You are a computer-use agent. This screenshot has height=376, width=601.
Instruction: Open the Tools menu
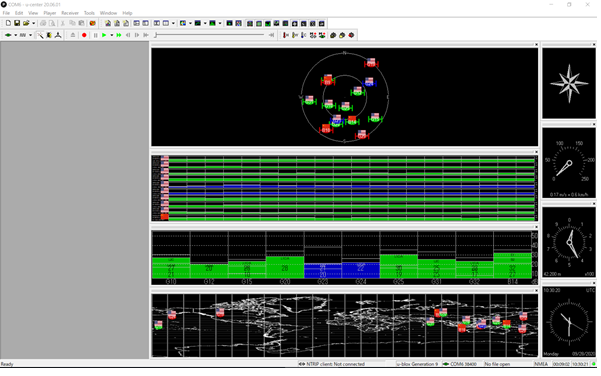[89, 13]
